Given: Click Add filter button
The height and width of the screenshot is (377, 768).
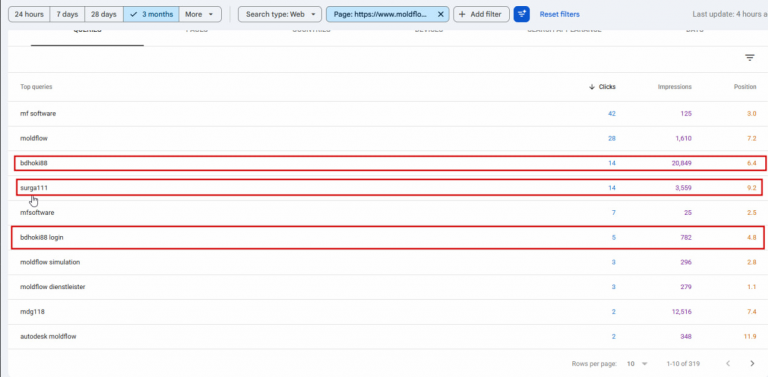Looking at the screenshot, I should pyautogui.click(x=481, y=14).
